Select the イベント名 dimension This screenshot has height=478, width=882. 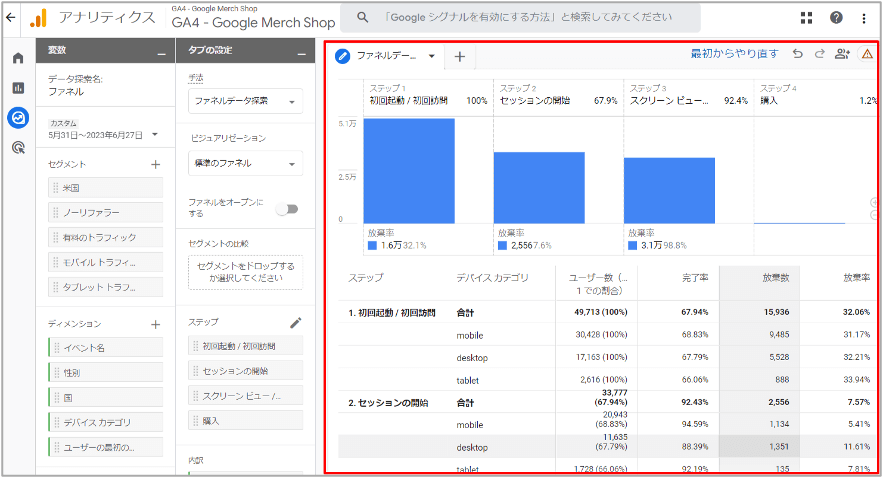(106, 348)
